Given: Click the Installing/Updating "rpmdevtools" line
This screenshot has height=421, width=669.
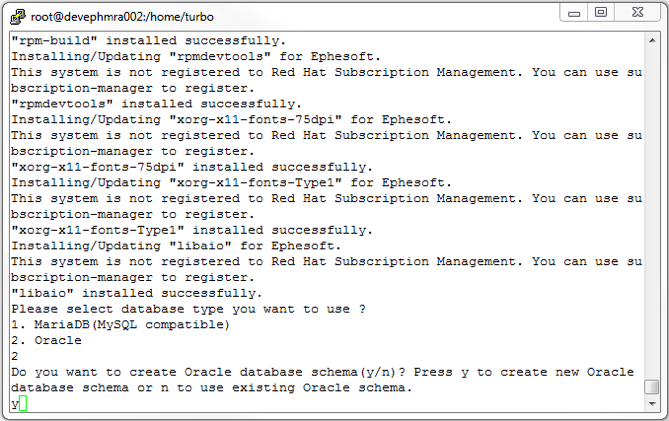Looking at the screenshot, I should click(195, 57).
